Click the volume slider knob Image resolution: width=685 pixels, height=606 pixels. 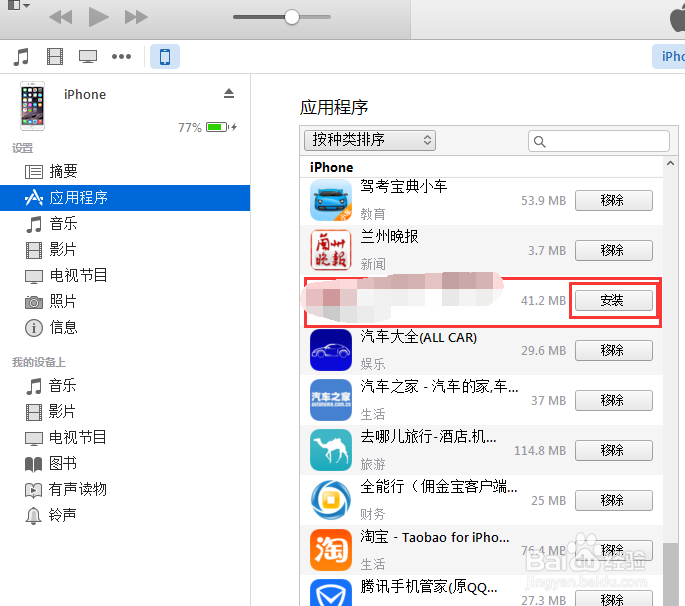click(292, 17)
